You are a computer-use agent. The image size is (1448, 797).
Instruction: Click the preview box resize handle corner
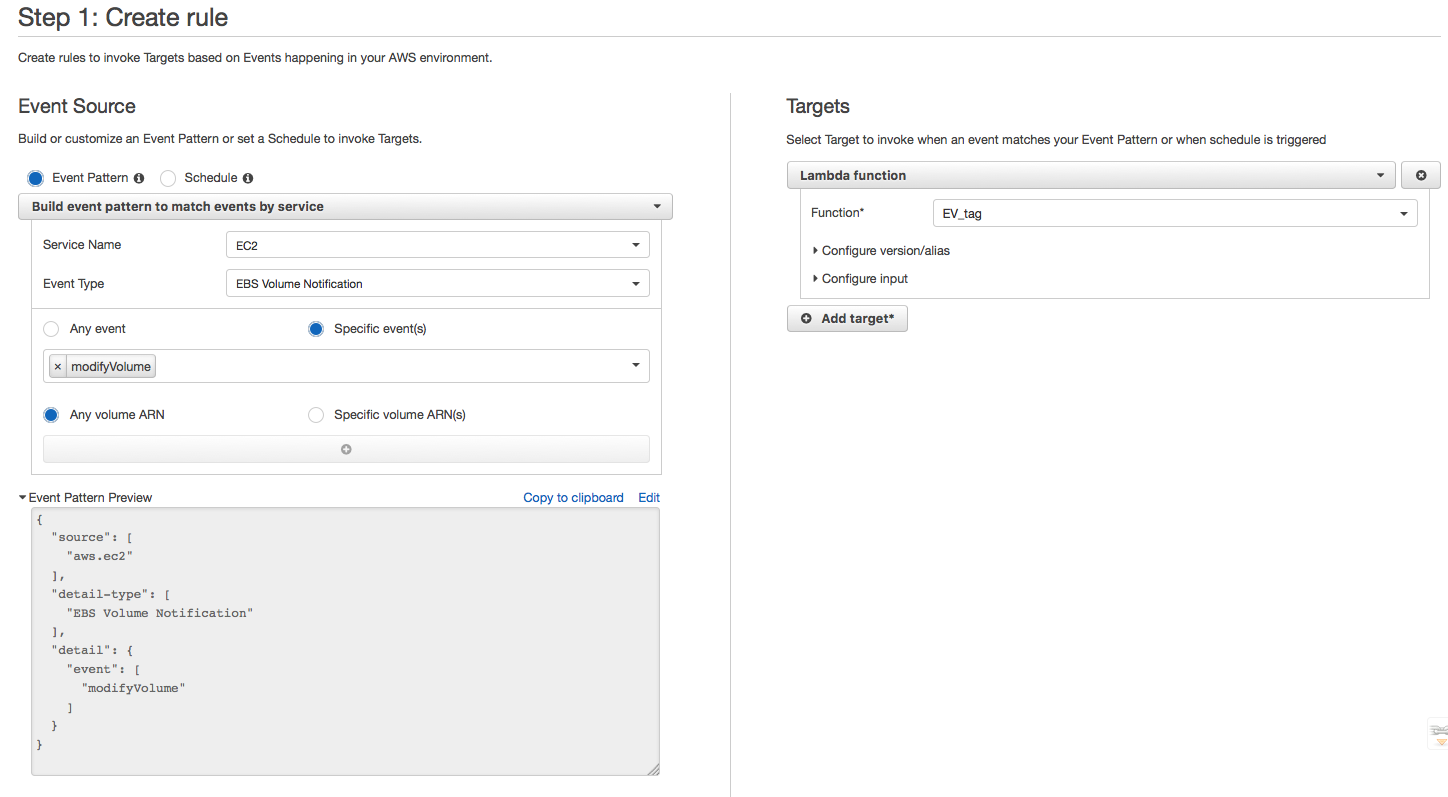click(653, 769)
